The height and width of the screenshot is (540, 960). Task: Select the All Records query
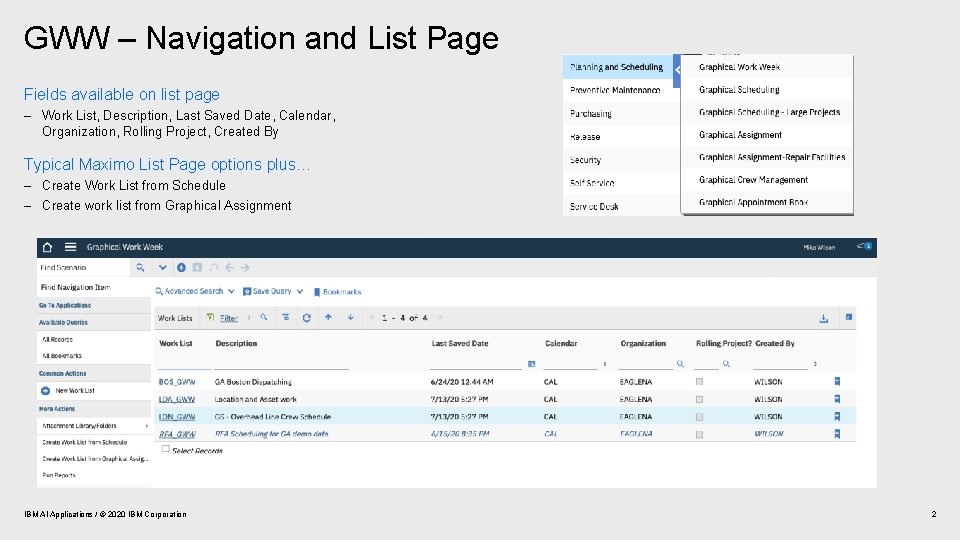57,339
